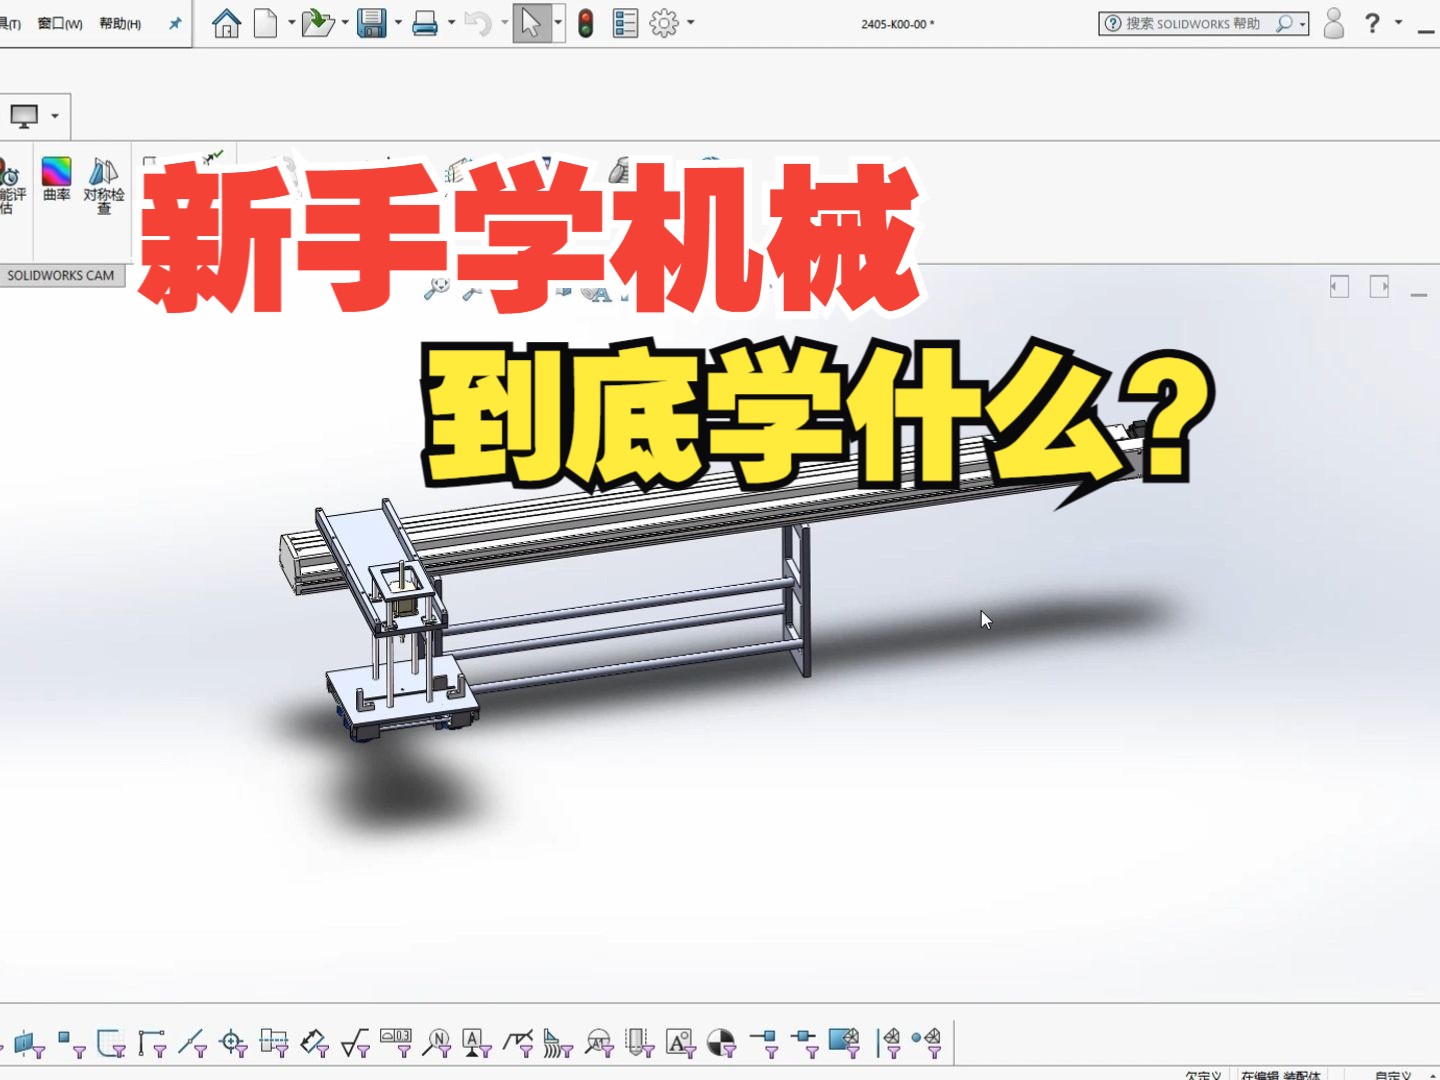1440x1080 pixels.
Task: Open a file with the folder icon
Action: click(x=317, y=23)
